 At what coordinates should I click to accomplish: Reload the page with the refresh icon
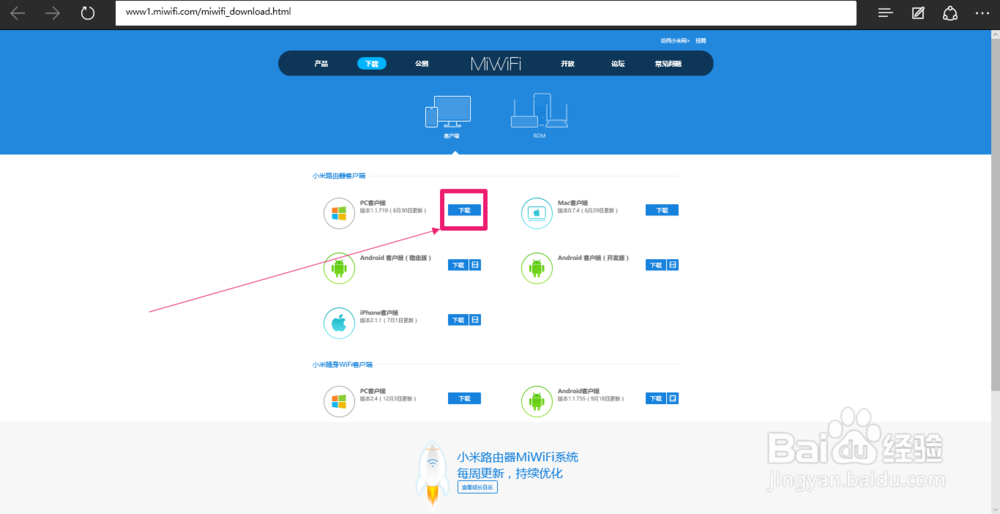pos(88,13)
